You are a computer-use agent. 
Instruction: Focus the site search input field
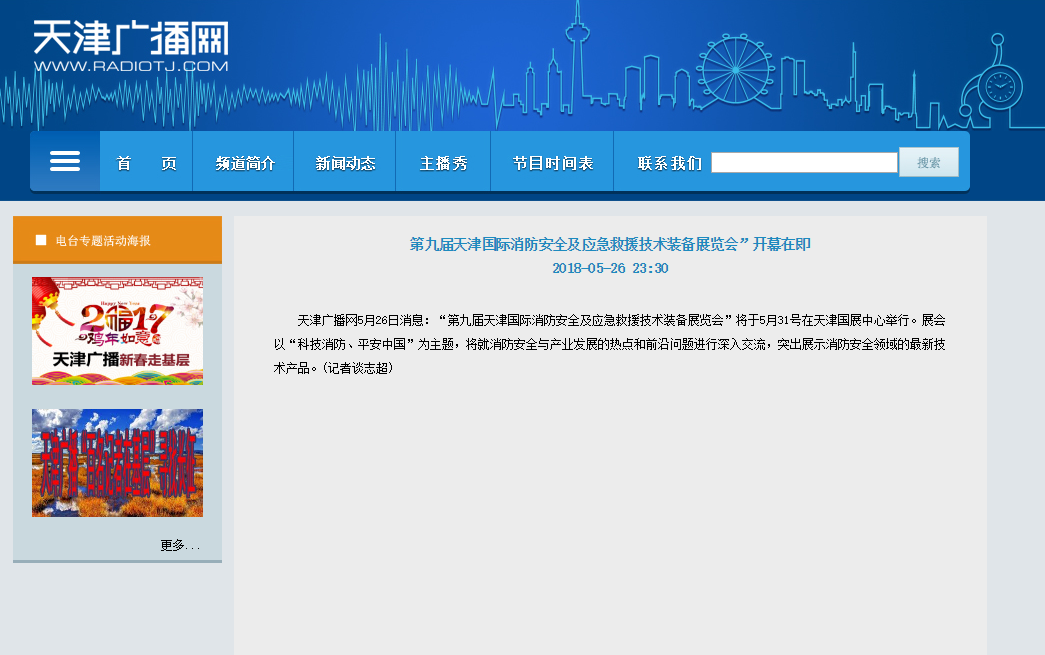pyautogui.click(x=804, y=163)
